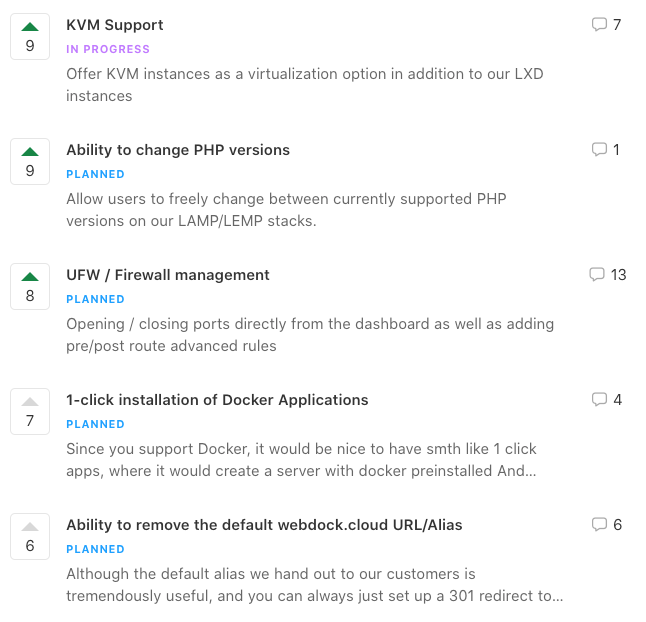Screen dimensions: 646x622
Task: Open comments on Docker Applications post
Action: click(x=599, y=400)
